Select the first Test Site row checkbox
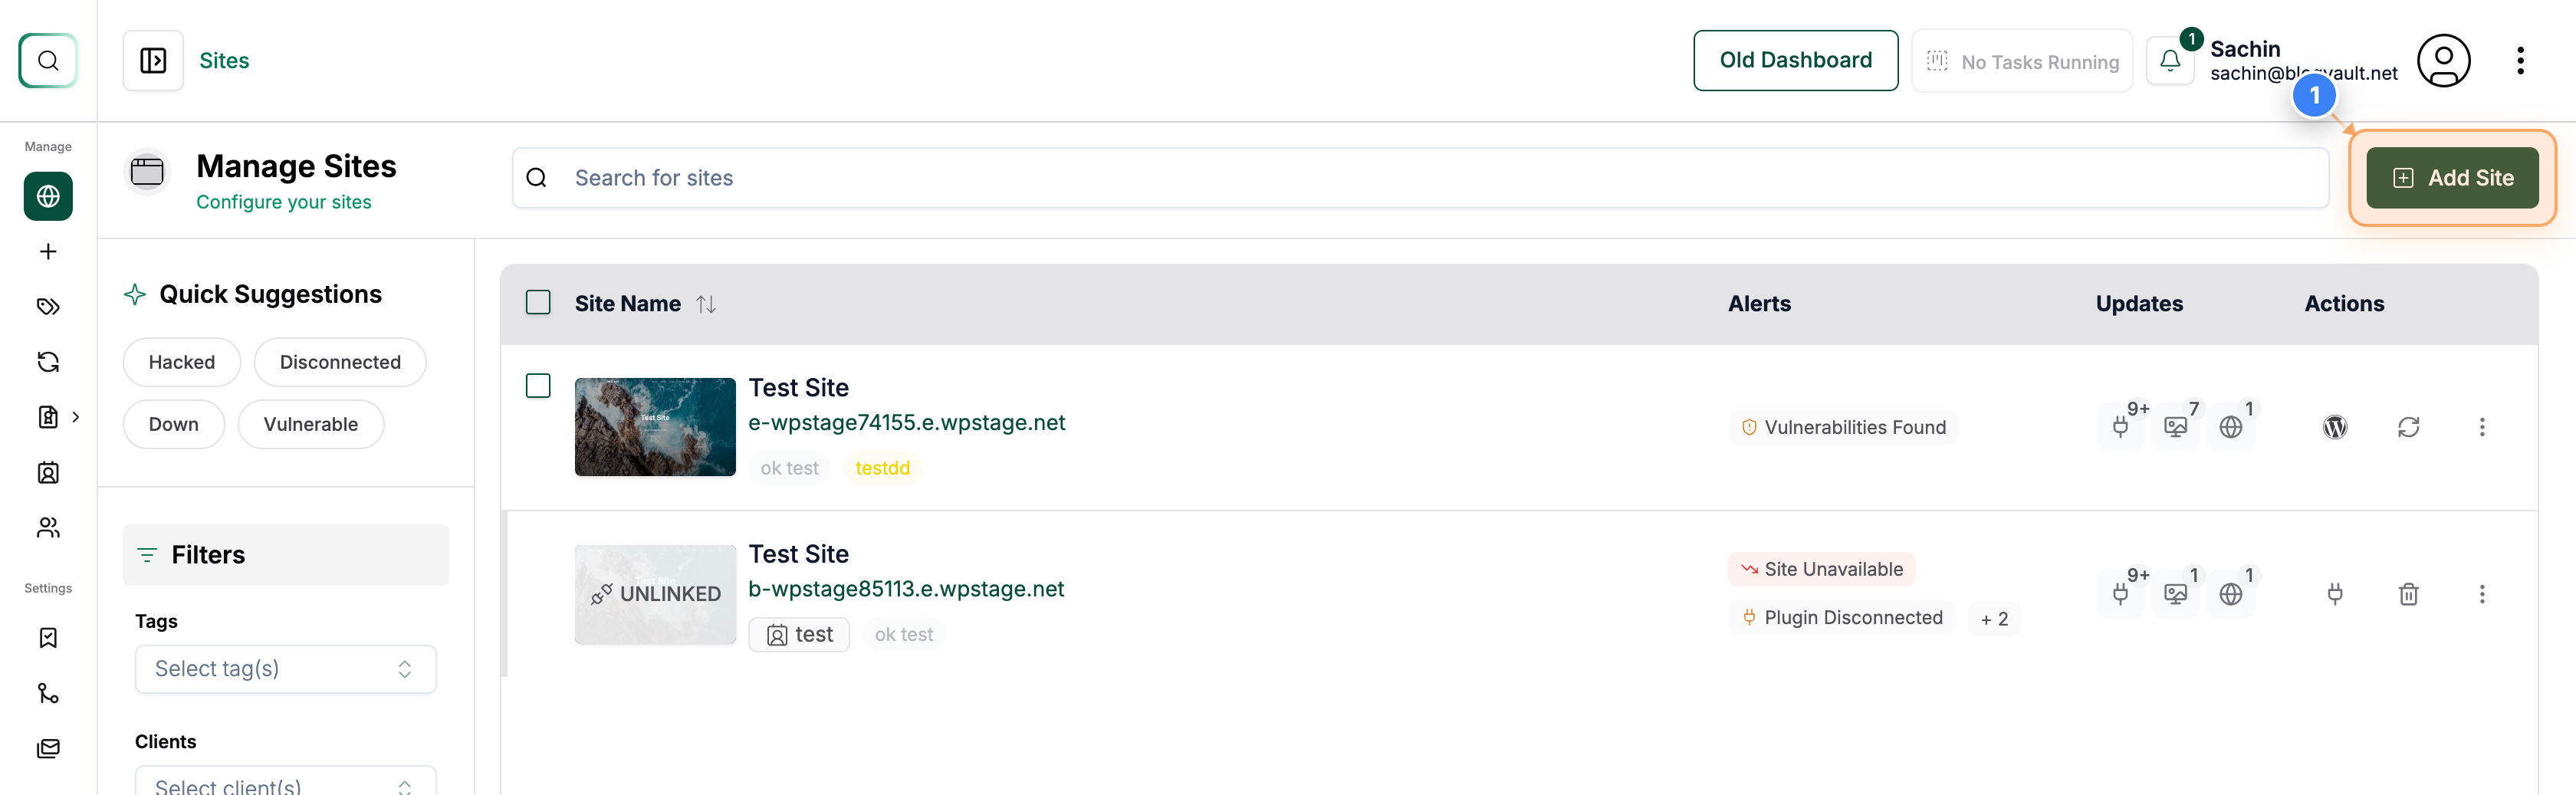The width and height of the screenshot is (2576, 795). (x=538, y=385)
